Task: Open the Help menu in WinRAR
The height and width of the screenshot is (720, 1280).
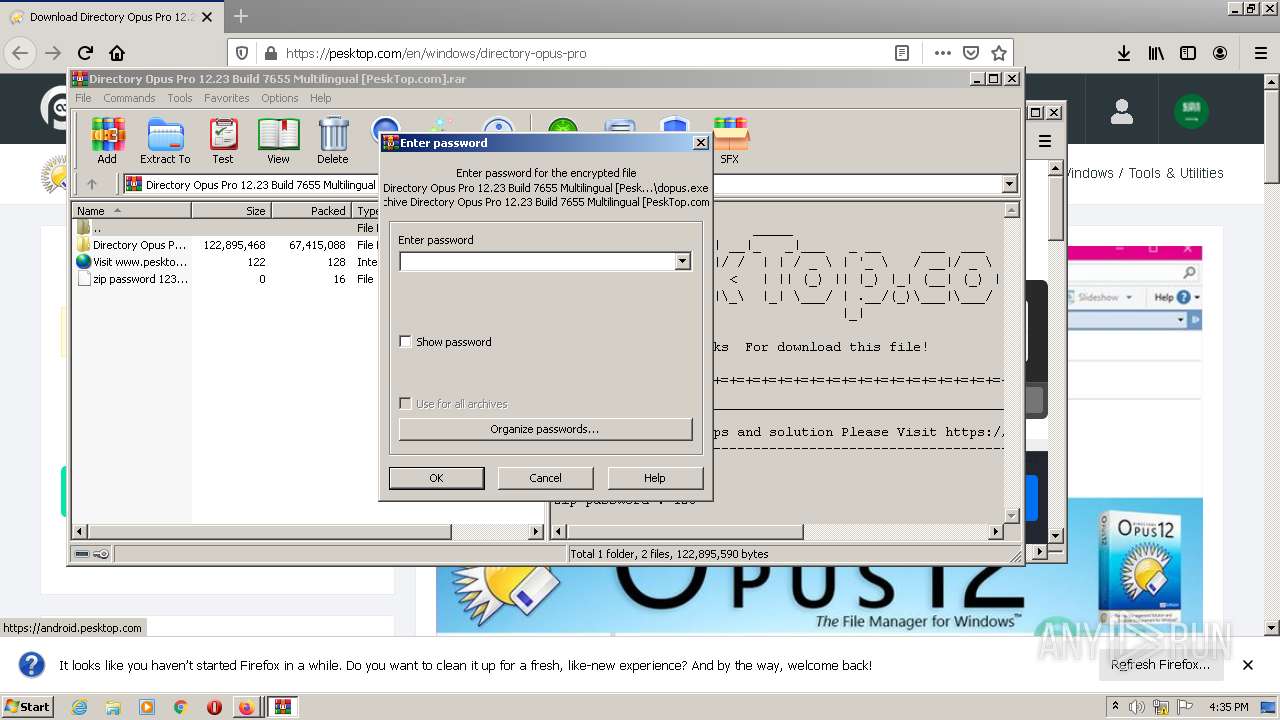Action: 320,98
